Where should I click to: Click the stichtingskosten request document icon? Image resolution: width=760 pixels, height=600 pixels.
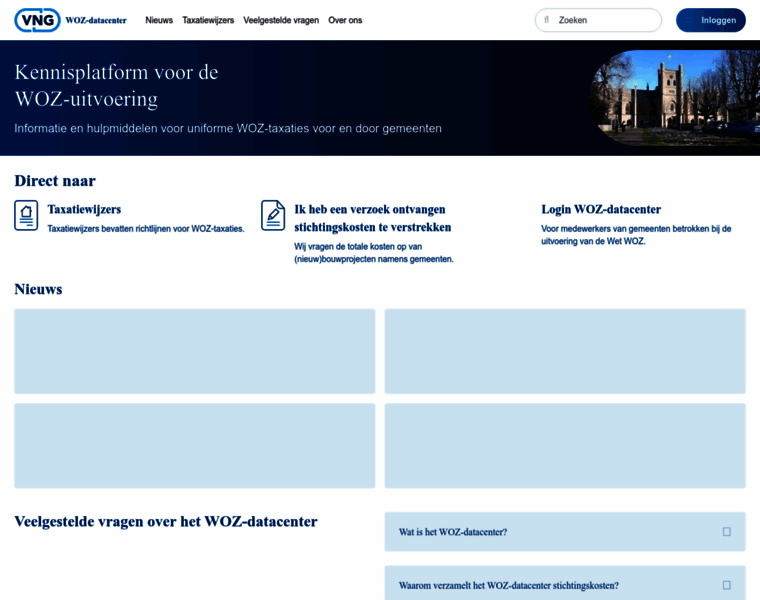coord(273,215)
